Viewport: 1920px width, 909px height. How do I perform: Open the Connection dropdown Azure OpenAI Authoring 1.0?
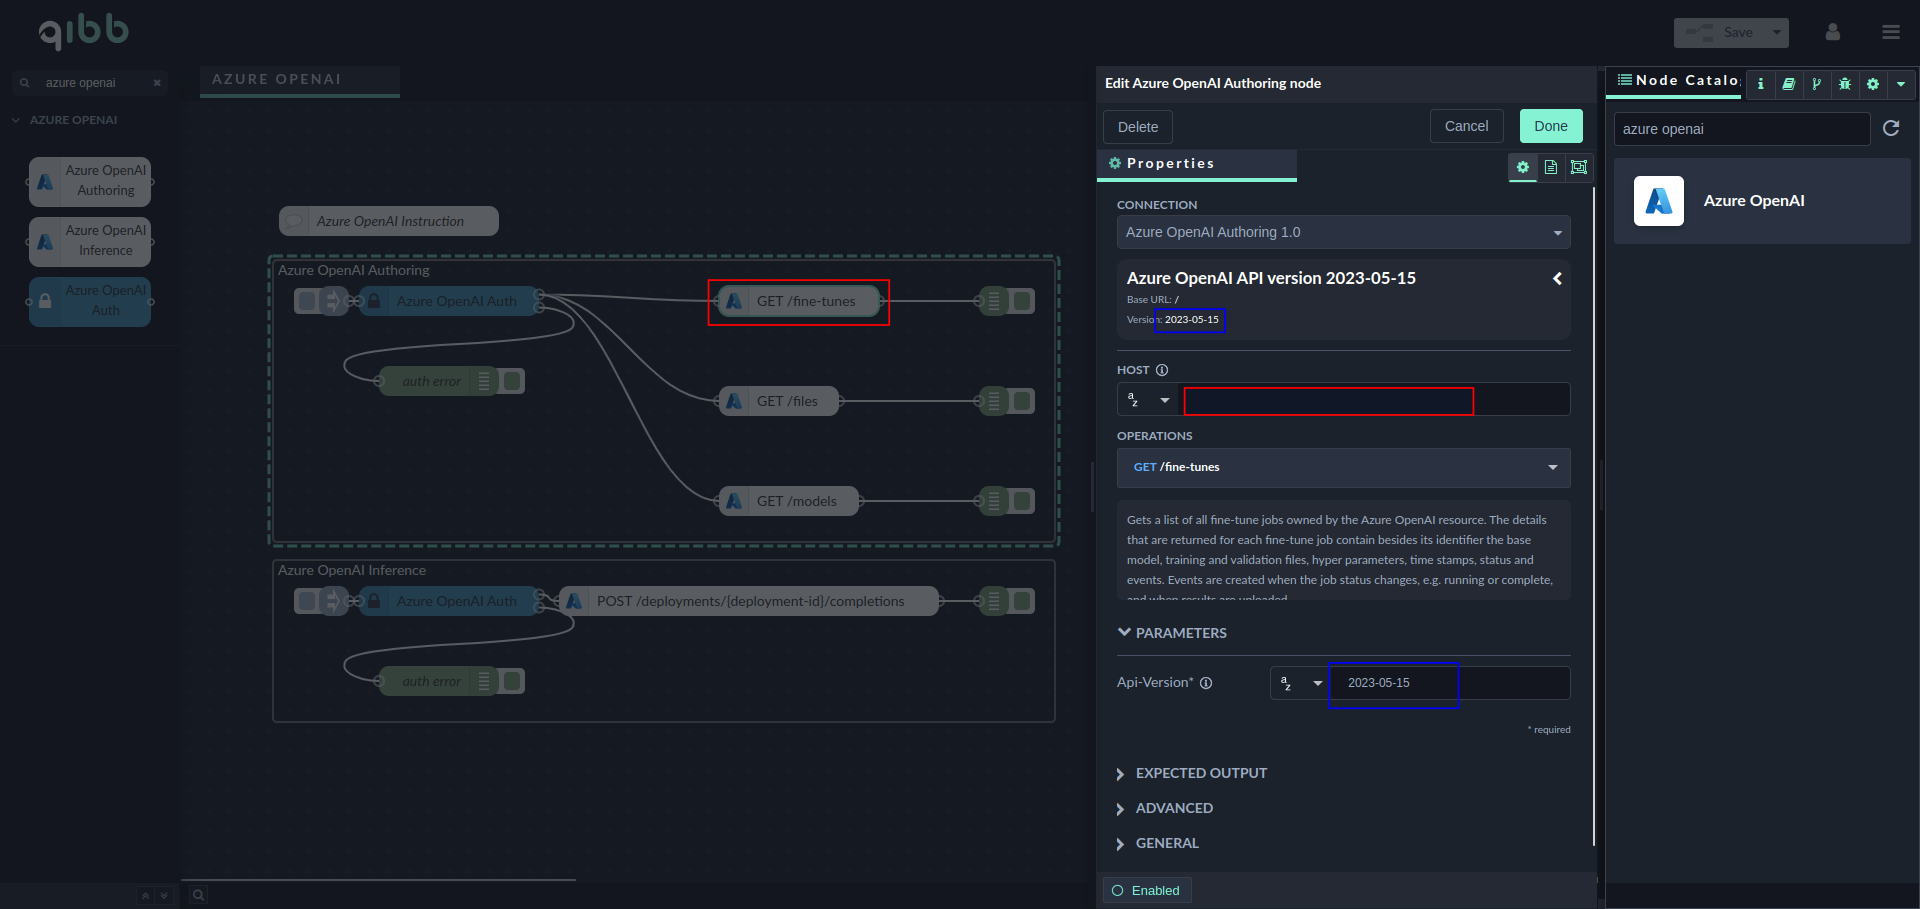1342,232
